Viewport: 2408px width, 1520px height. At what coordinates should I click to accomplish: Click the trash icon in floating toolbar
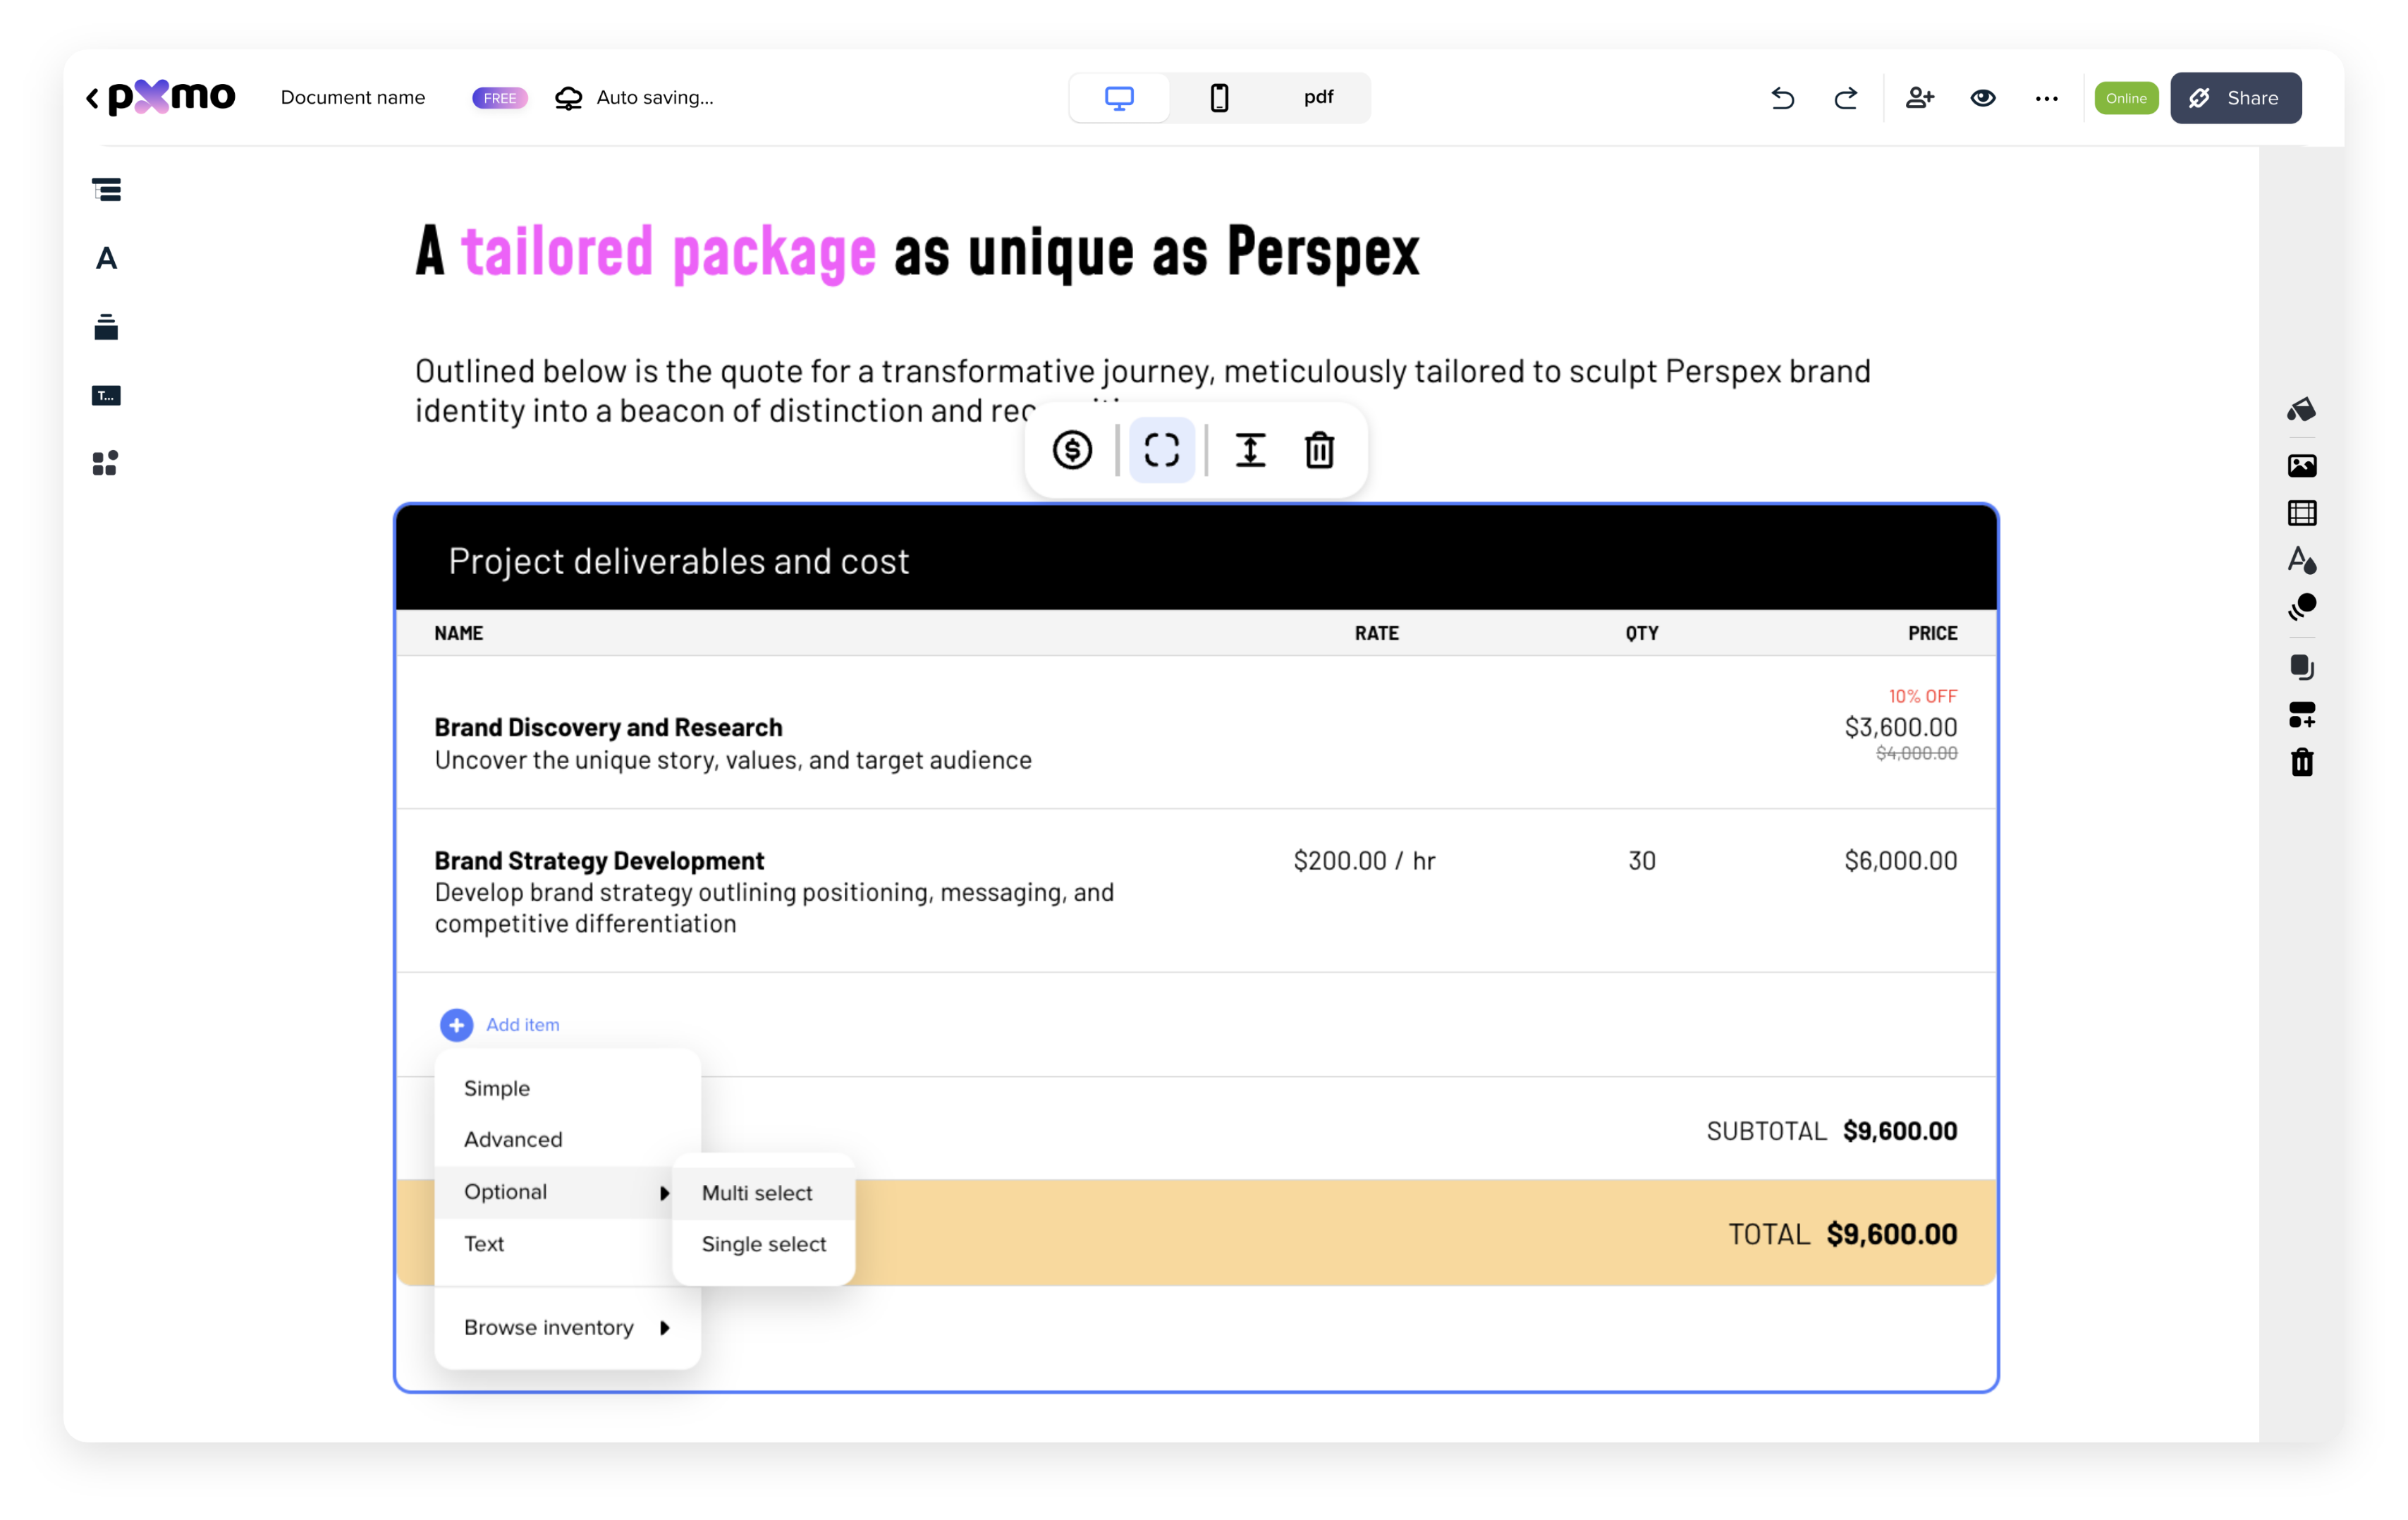(1319, 450)
